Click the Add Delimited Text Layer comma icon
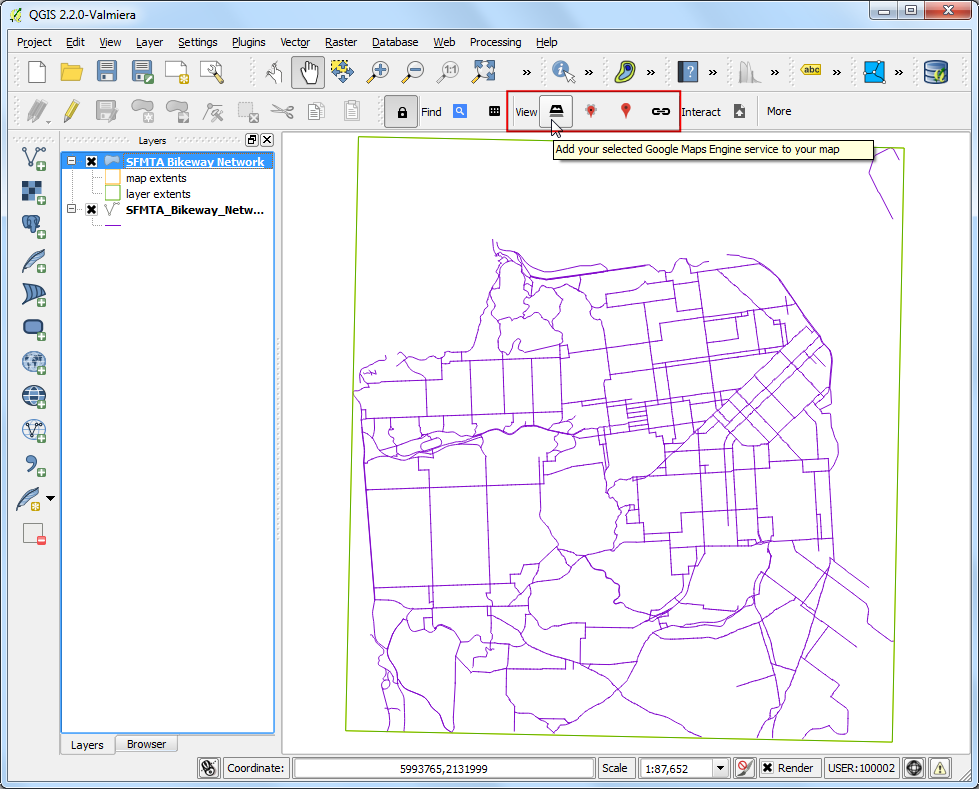The image size is (979, 789). [x=34, y=464]
